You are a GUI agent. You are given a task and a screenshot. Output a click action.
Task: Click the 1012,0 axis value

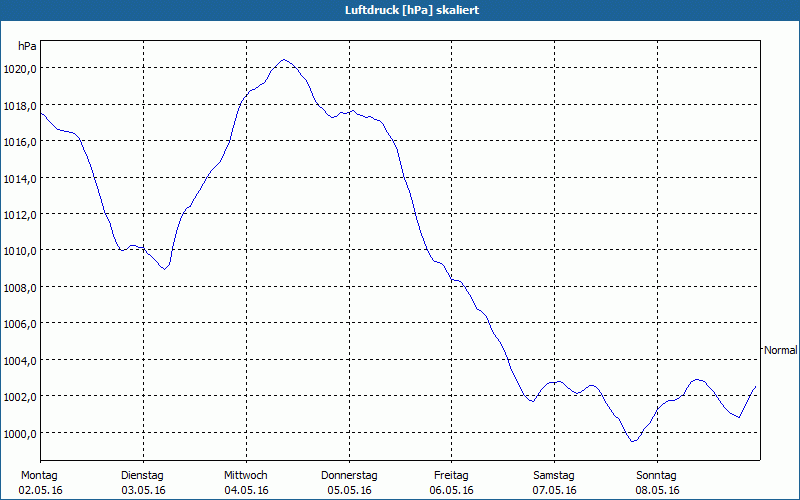tap(20, 215)
